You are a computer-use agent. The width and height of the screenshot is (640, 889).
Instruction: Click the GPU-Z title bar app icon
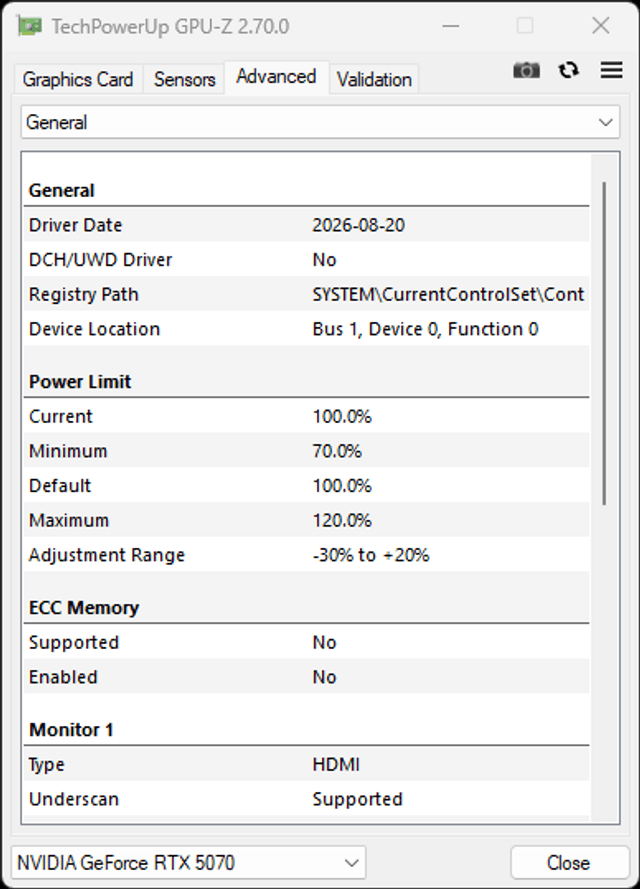(x=29, y=26)
